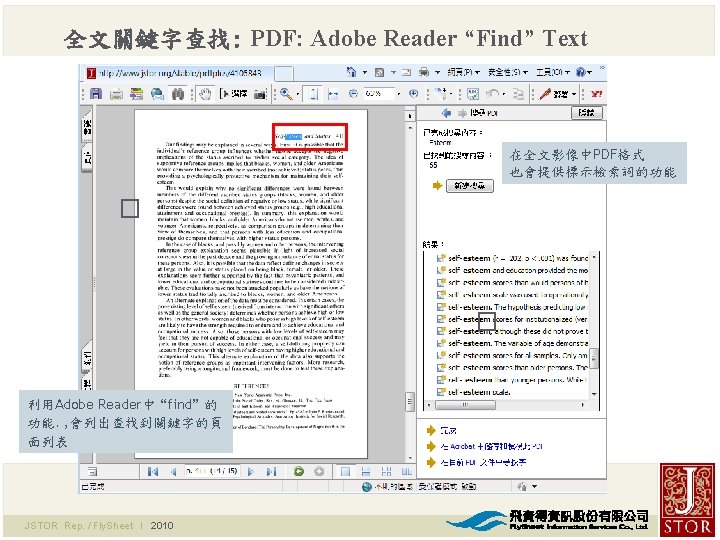Click the browser Print icon
720x540 pixels.
(x=424, y=72)
